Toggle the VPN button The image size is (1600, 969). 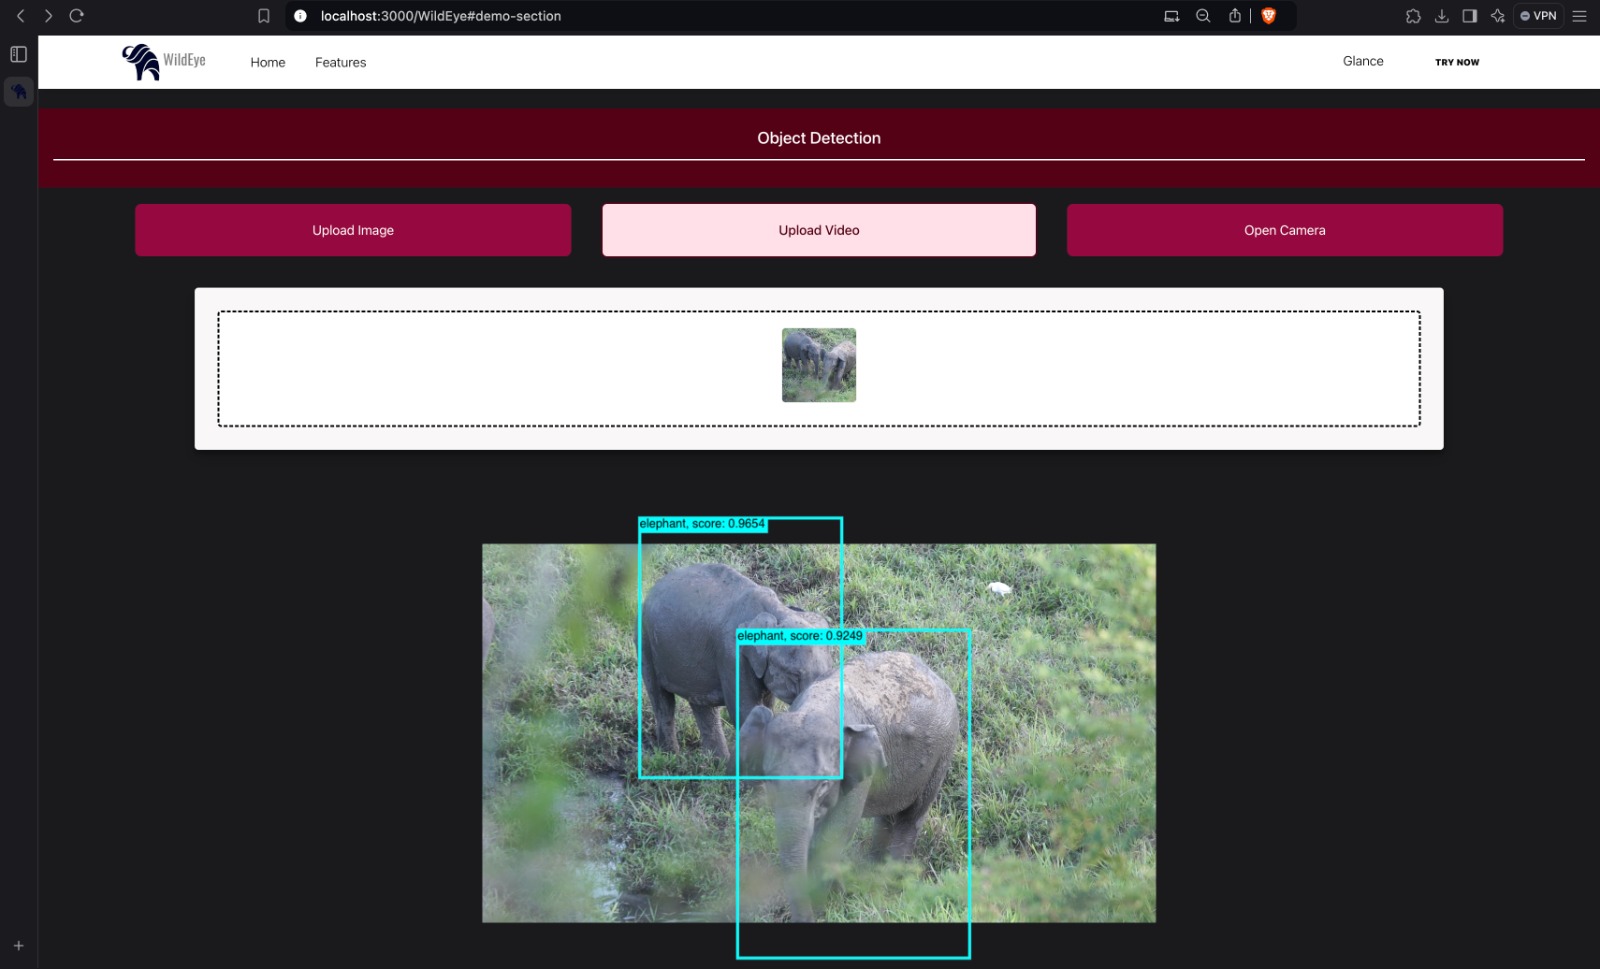[1539, 16]
